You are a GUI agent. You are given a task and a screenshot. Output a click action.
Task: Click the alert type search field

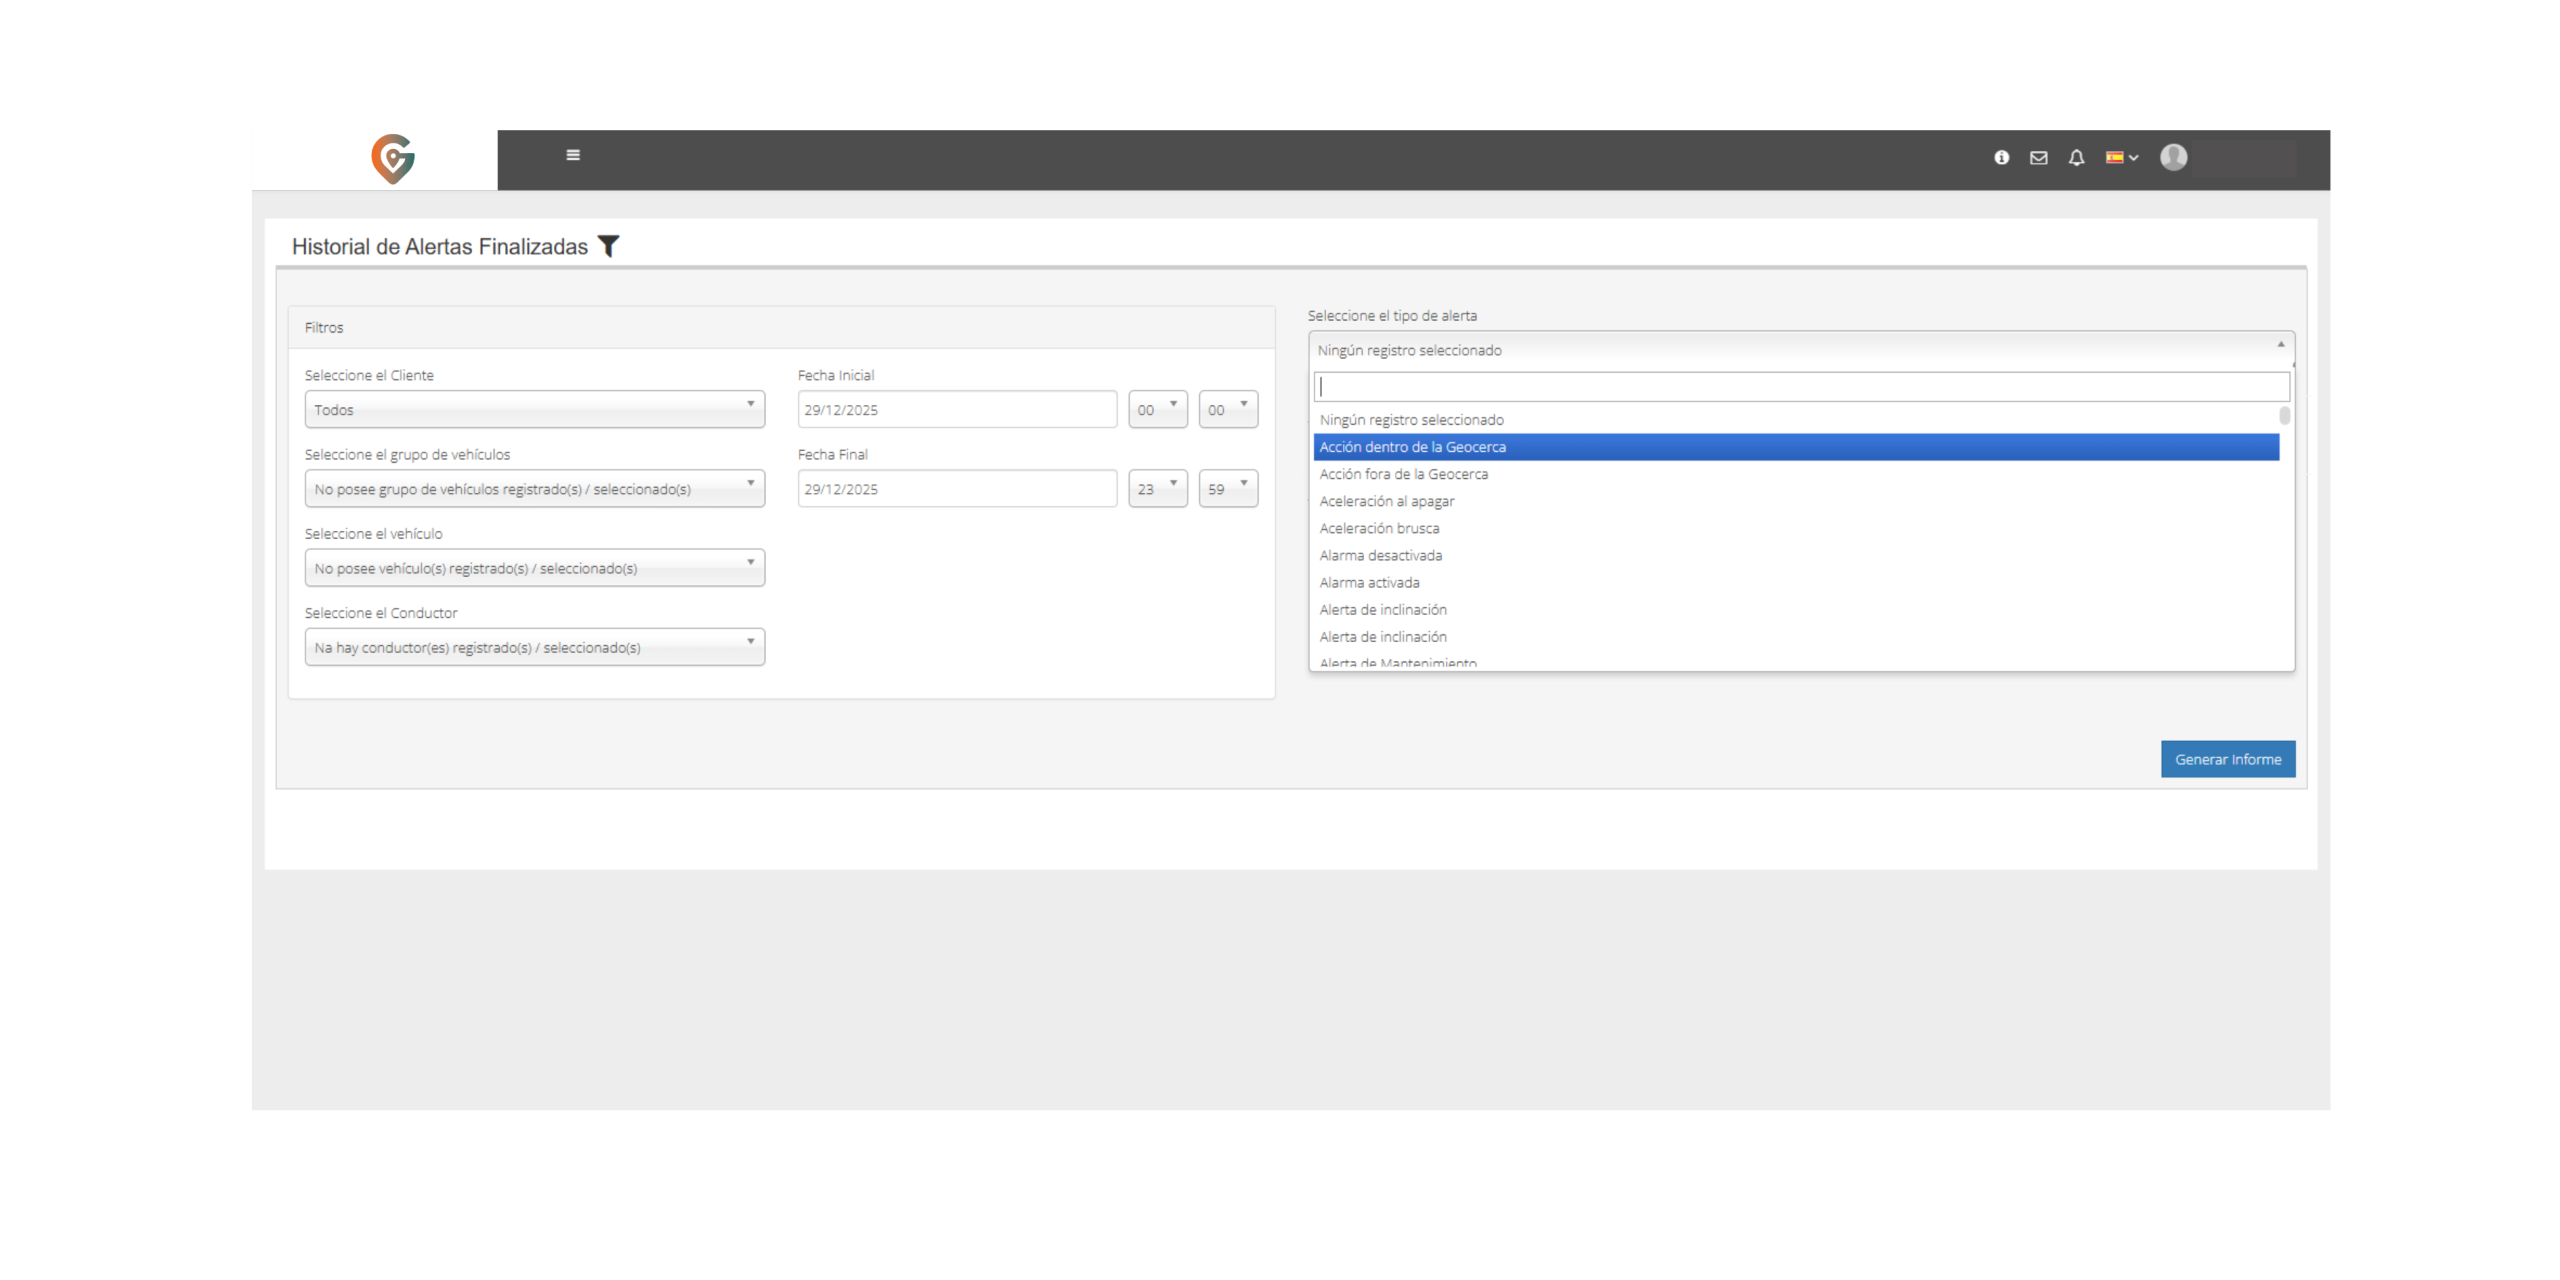tap(1800, 387)
